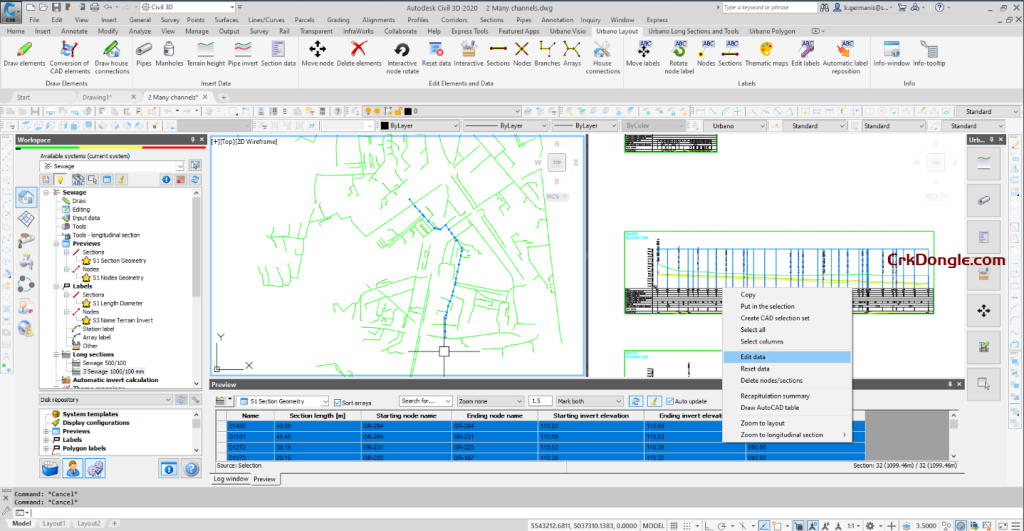The image size is (1024, 531).
Task: Open the Manholes data tool
Action: click(x=169, y=54)
